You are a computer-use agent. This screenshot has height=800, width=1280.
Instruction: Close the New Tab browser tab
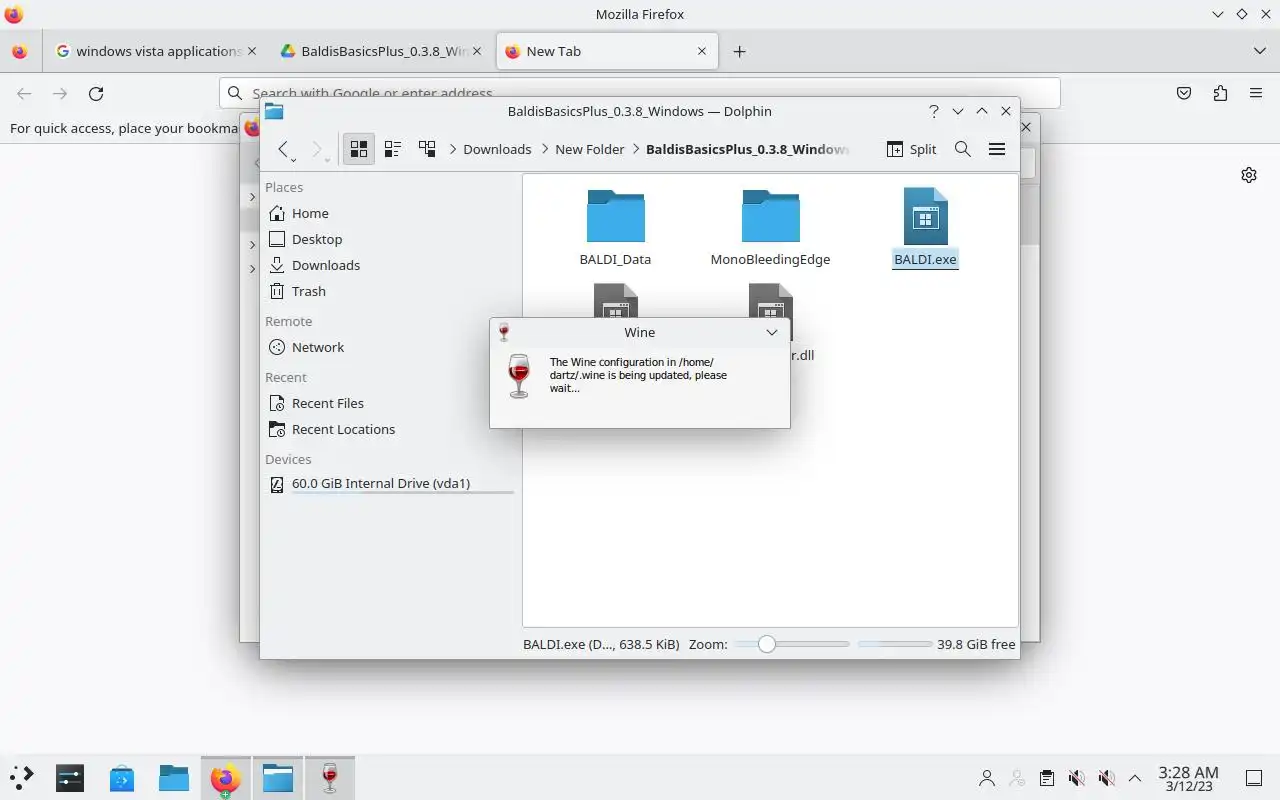[x=702, y=51]
